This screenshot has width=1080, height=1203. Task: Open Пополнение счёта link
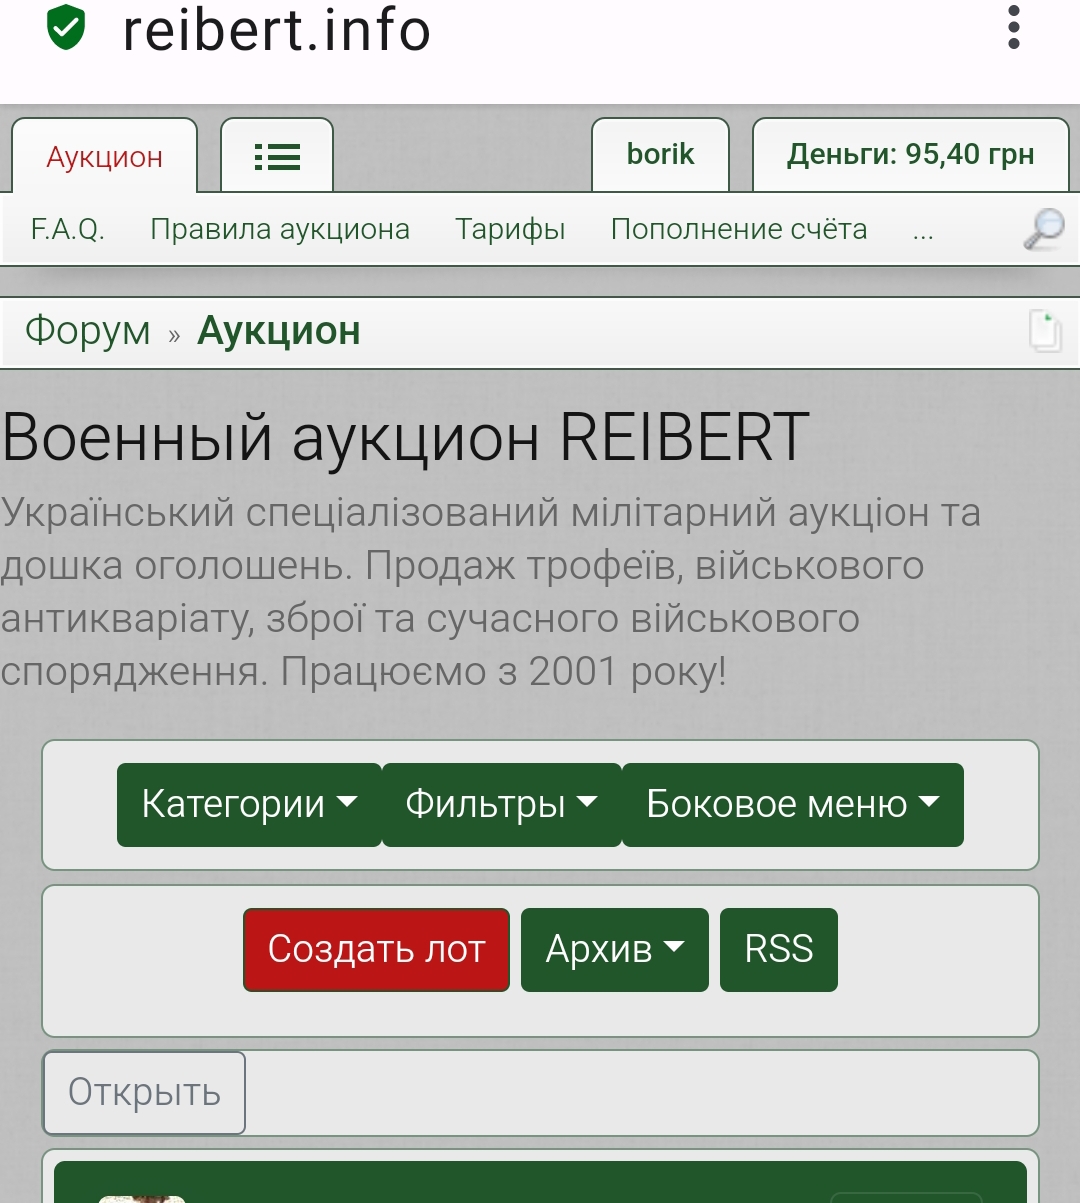[x=739, y=229]
